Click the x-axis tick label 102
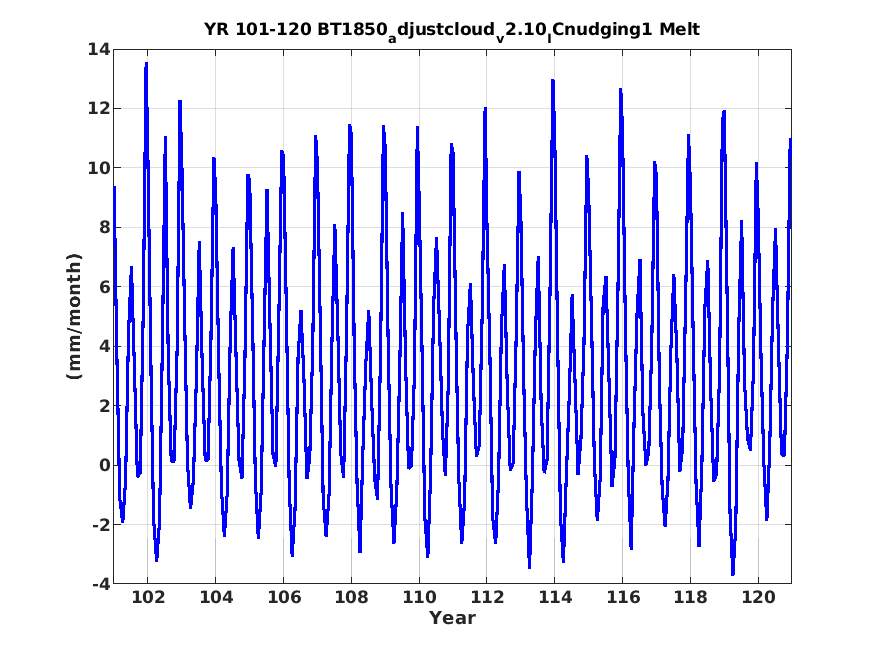Screen dimensions: 875x656 [x=148, y=597]
